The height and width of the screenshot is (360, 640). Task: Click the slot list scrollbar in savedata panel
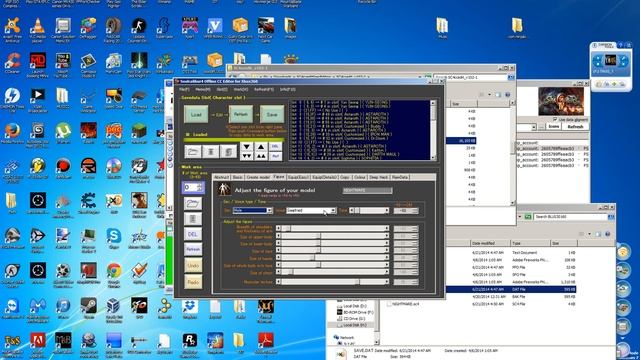tap(433, 129)
